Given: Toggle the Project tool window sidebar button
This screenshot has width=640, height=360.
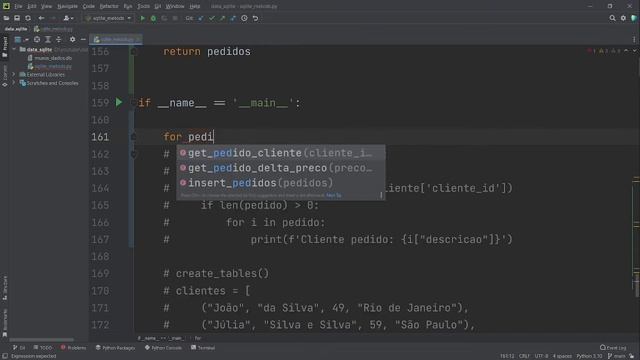Looking at the screenshot, I should (4, 47).
